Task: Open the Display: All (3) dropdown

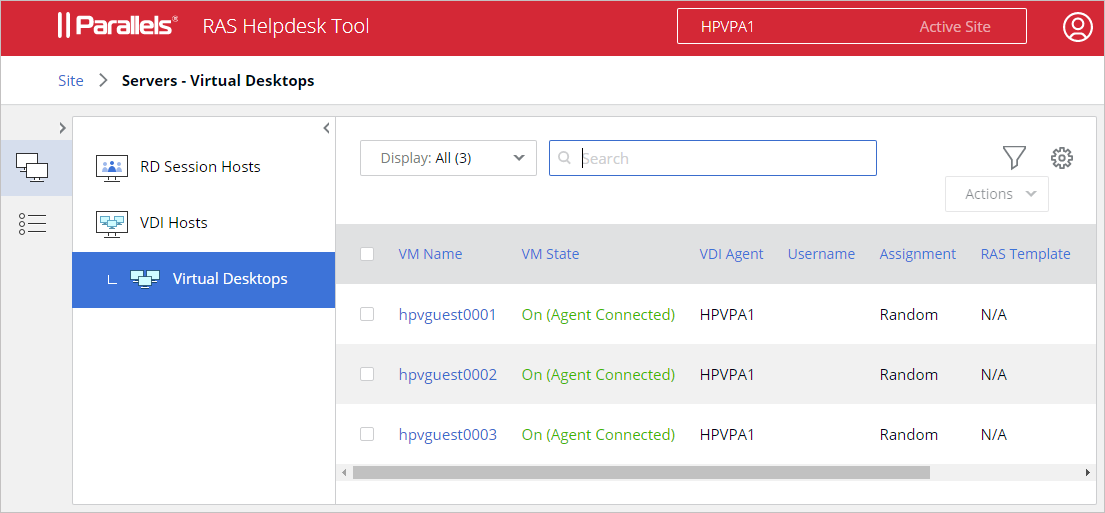Action: click(448, 158)
